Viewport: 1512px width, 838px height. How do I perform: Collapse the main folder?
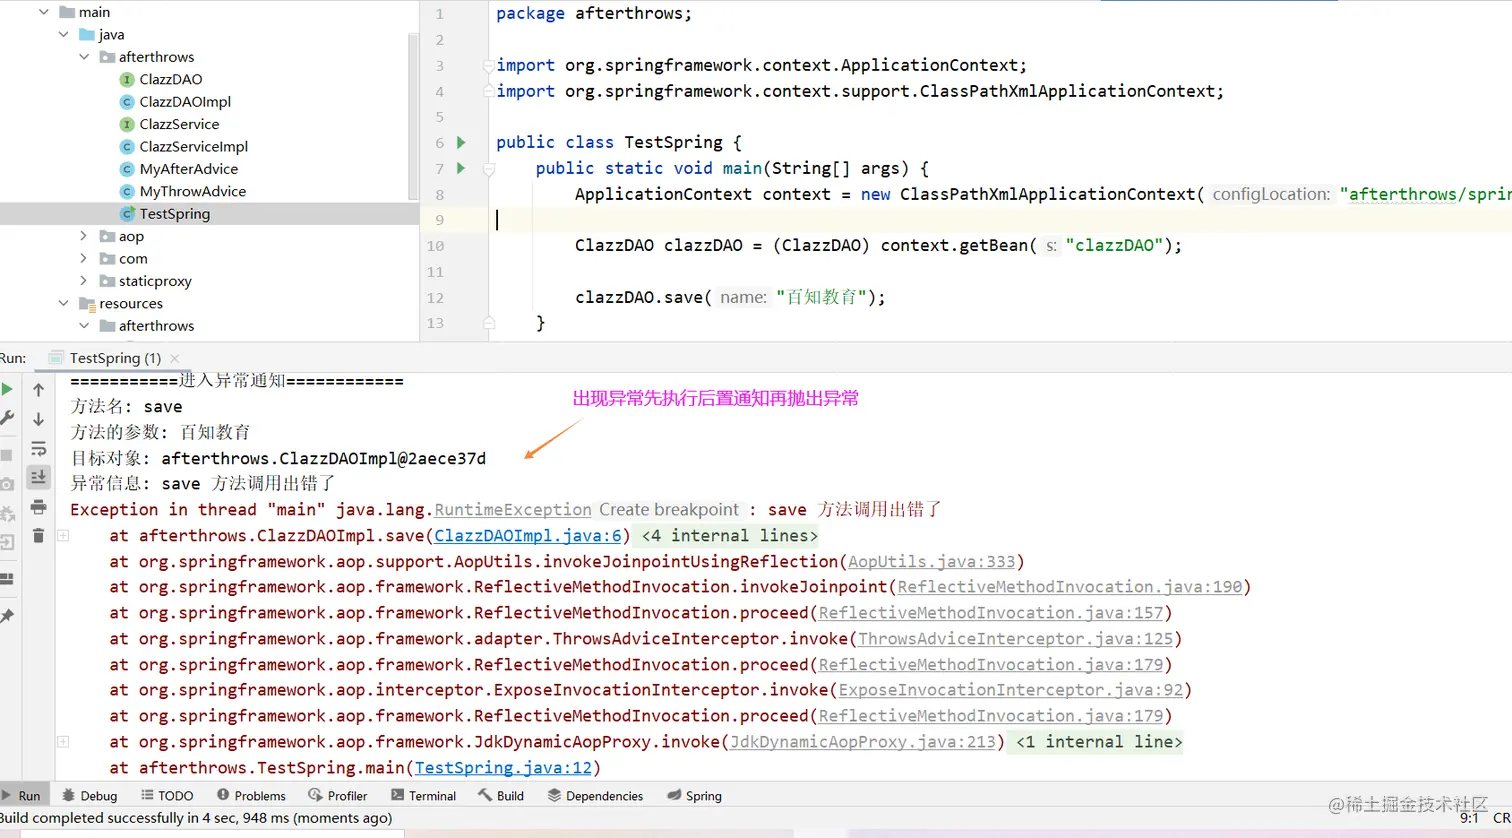point(43,12)
